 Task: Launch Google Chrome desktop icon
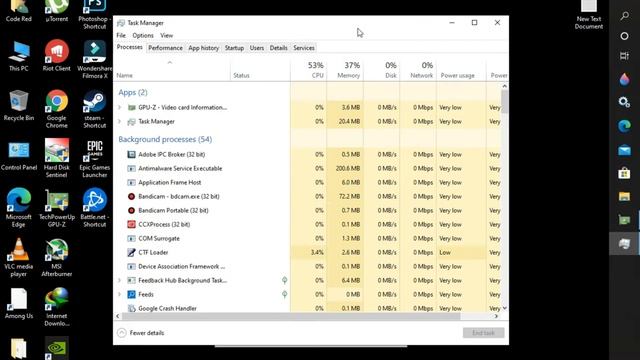pyautogui.click(x=56, y=109)
